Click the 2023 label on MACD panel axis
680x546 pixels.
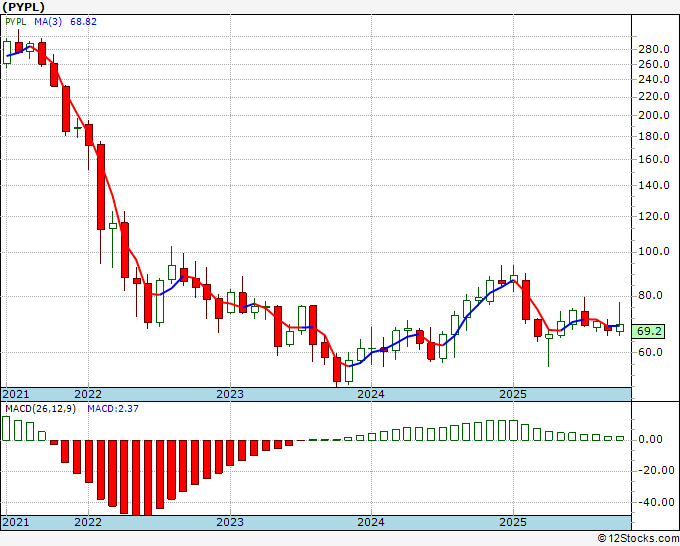pos(230,522)
